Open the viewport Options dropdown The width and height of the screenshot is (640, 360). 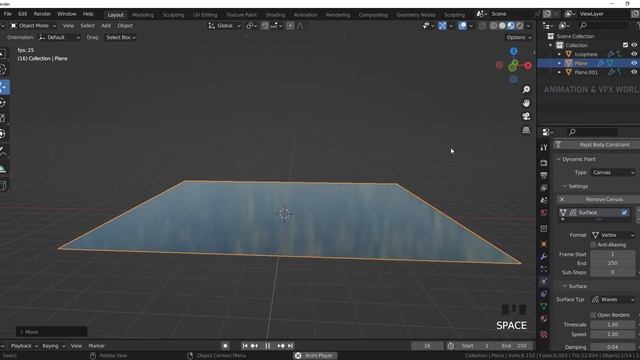coord(519,37)
